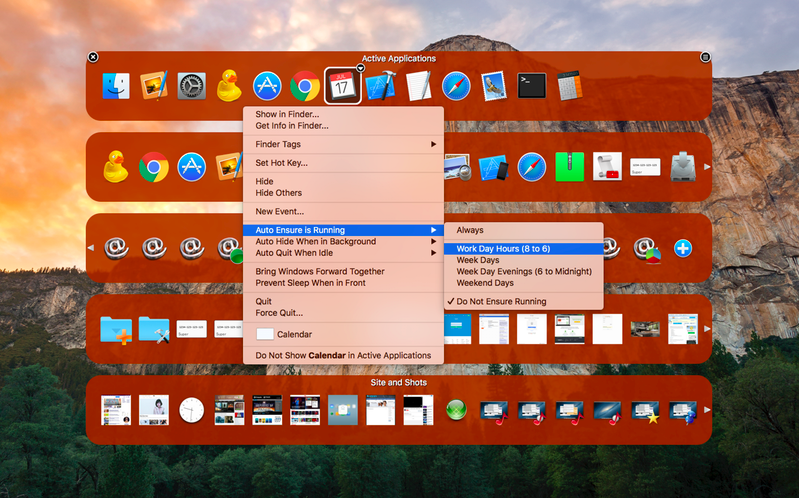This screenshot has height=498, width=799.
Task: Click the @ icon with the green dot
Action: click(x=230, y=250)
